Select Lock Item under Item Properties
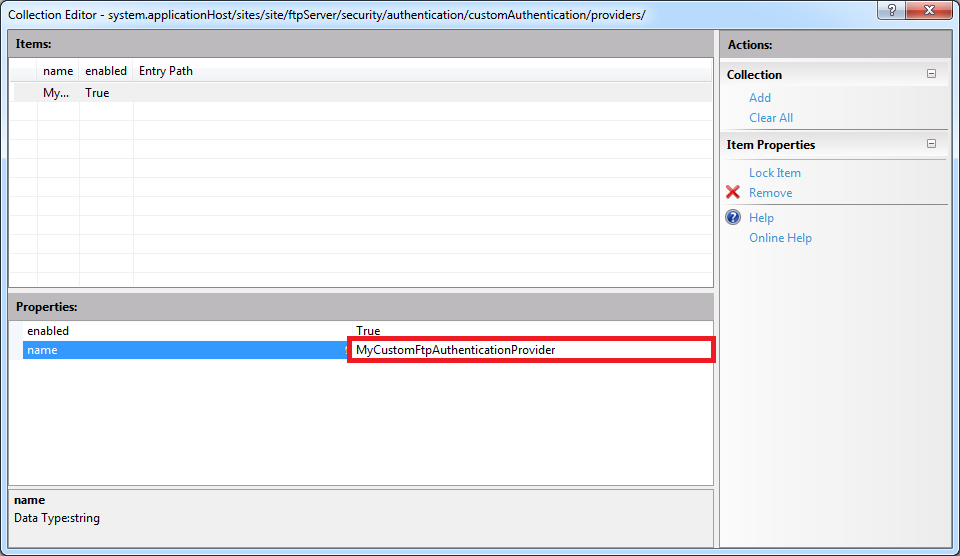 click(775, 173)
